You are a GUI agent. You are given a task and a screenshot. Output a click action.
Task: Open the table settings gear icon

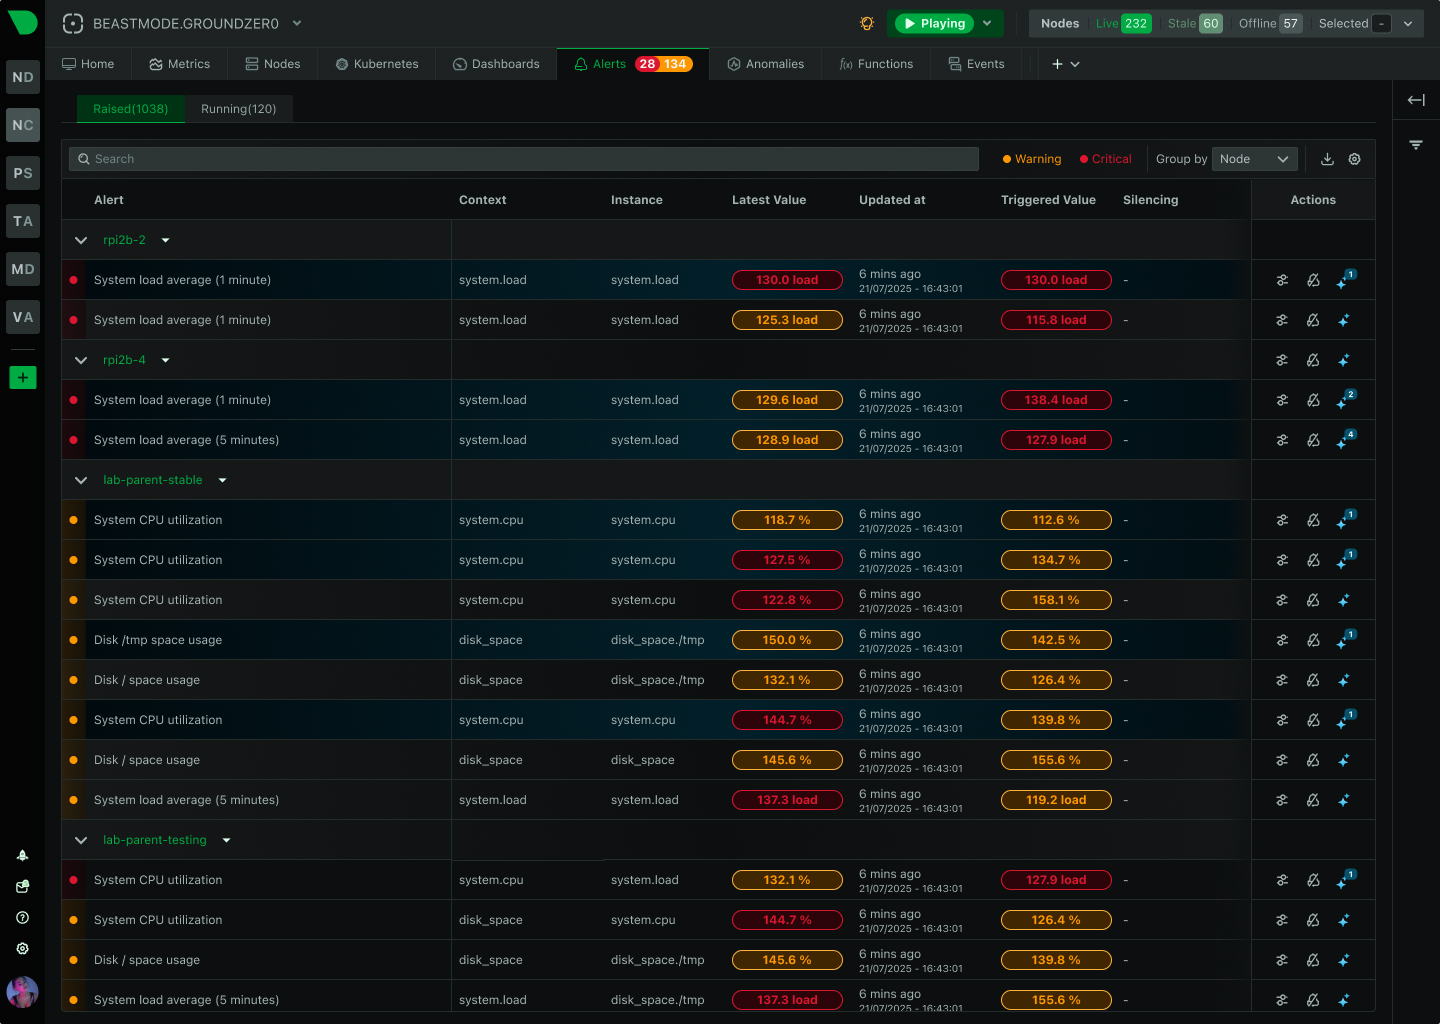pyautogui.click(x=1355, y=159)
